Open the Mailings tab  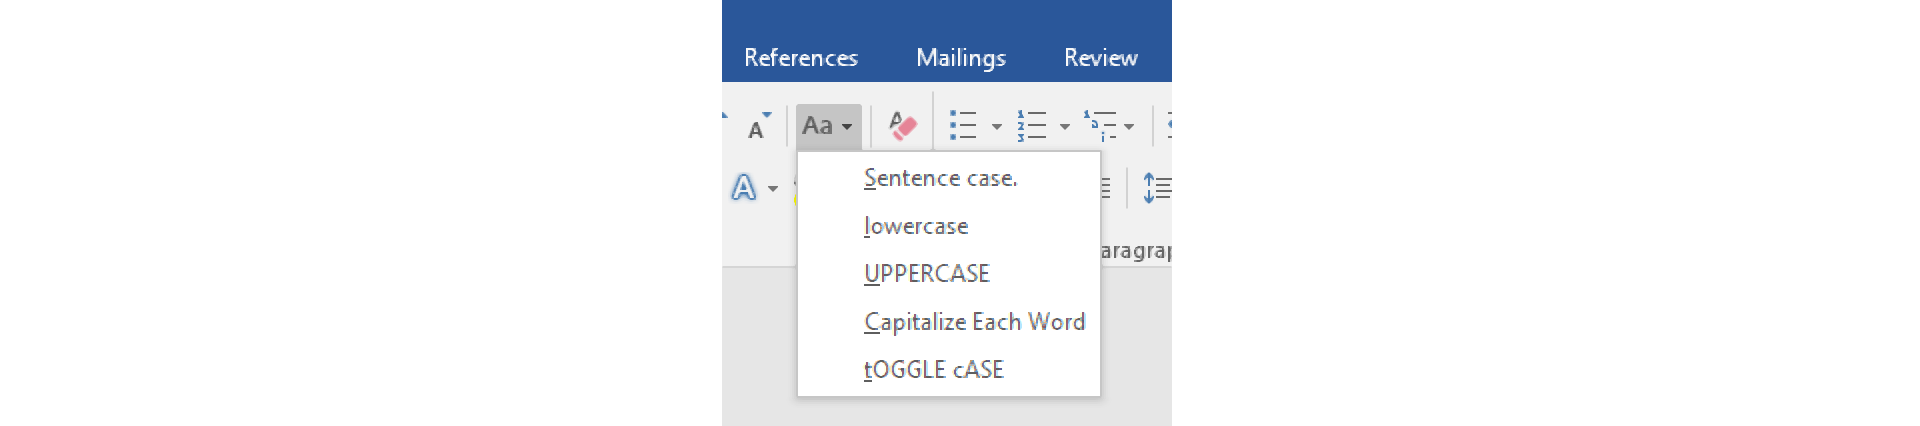coord(961,58)
